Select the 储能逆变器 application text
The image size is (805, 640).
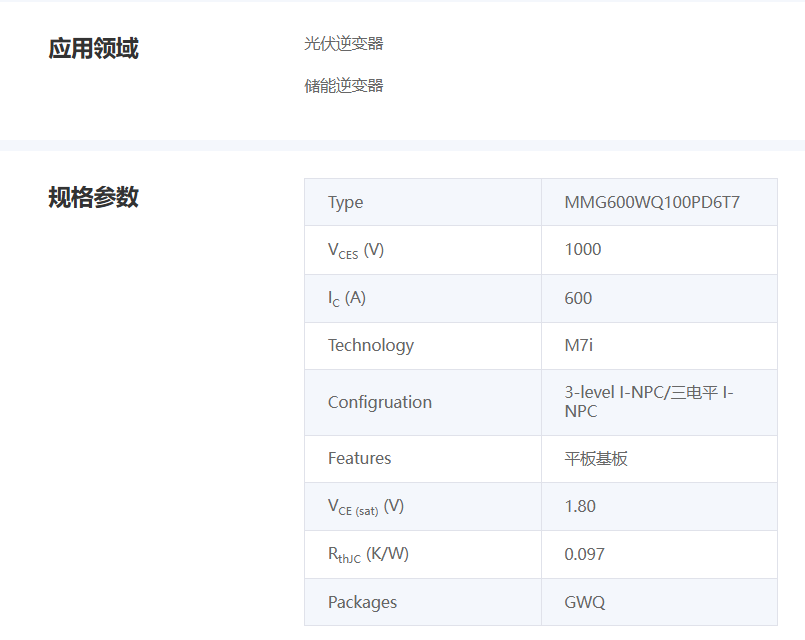pos(343,86)
